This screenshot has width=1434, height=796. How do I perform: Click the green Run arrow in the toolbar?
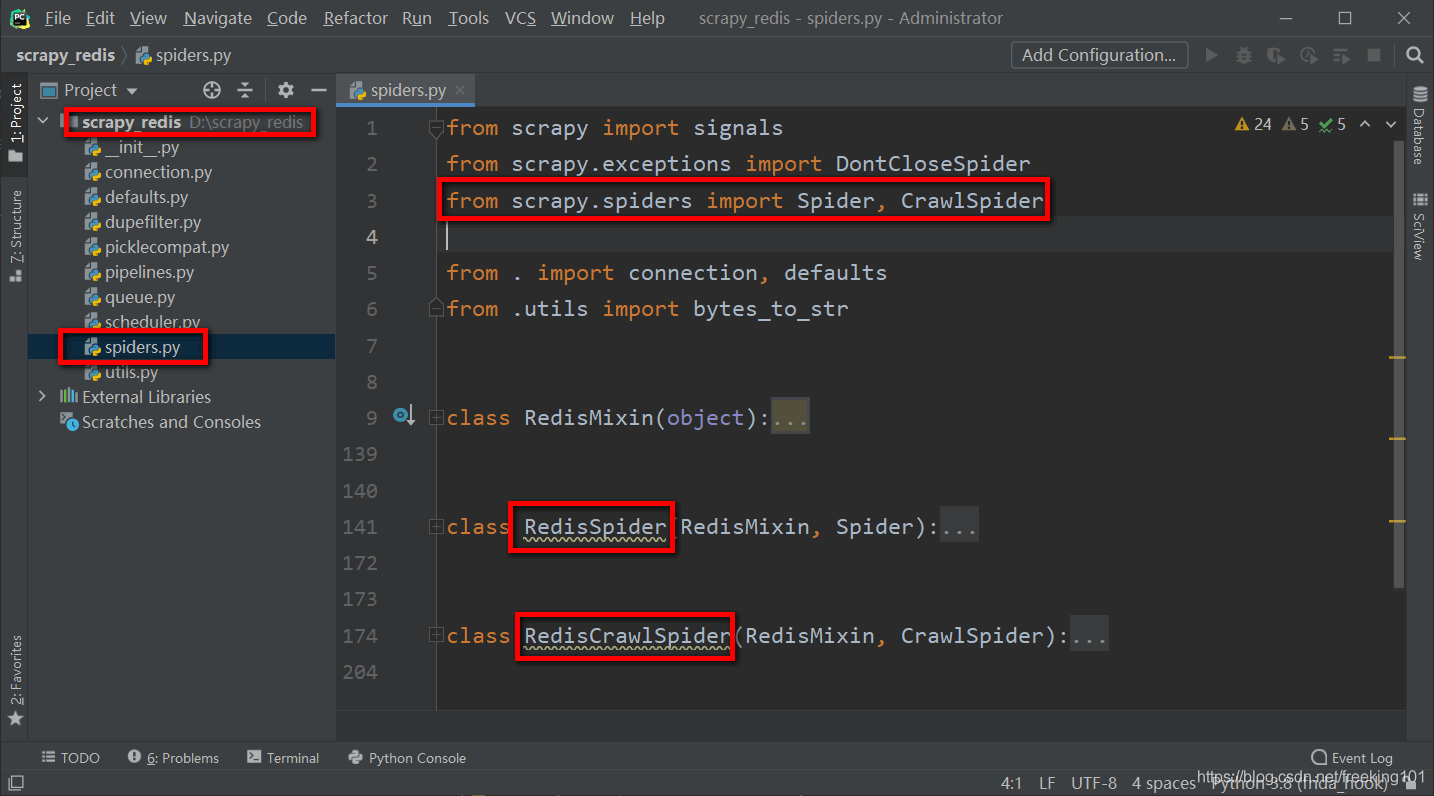pos(1211,55)
